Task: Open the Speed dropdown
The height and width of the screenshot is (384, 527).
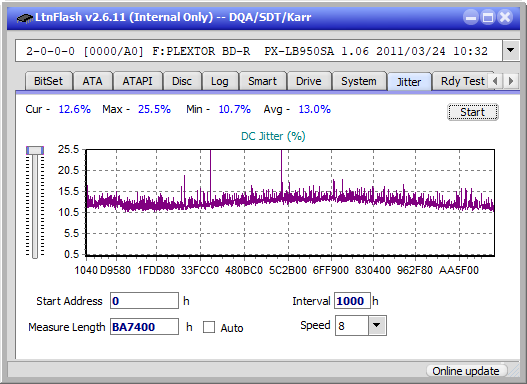Action: coord(377,325)
